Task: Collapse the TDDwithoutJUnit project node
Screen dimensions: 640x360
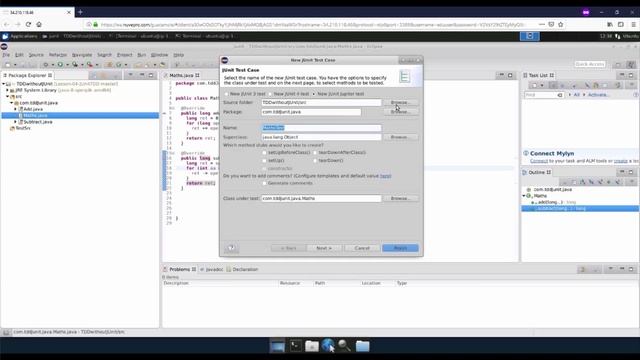Action: click(4, 84)
